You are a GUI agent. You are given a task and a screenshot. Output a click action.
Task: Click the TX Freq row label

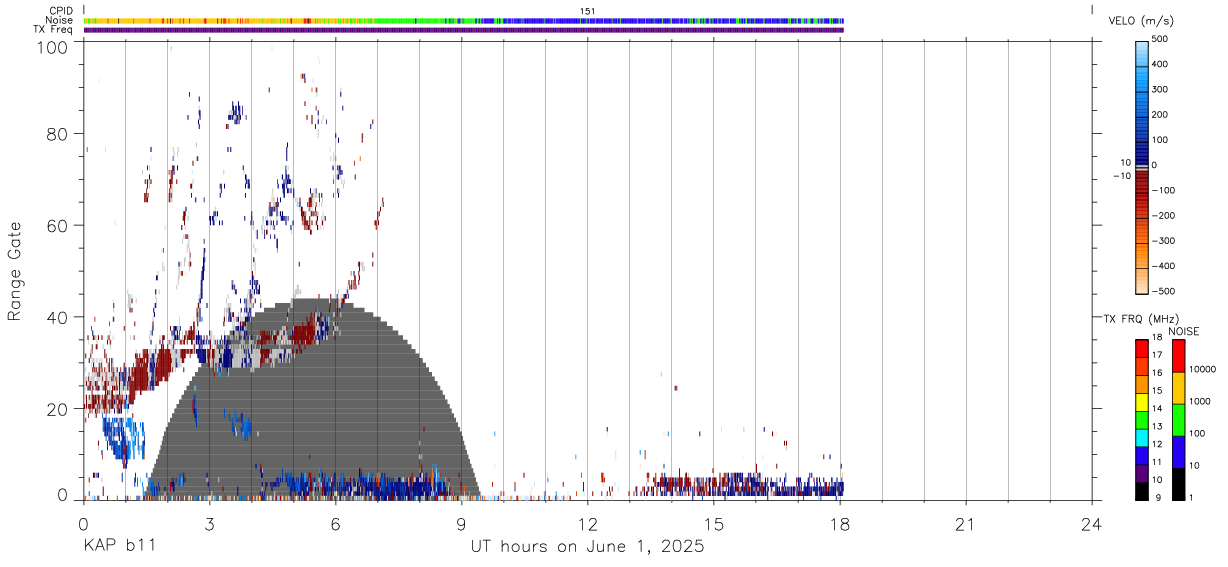pyautogui.click(x=54, y=29)
